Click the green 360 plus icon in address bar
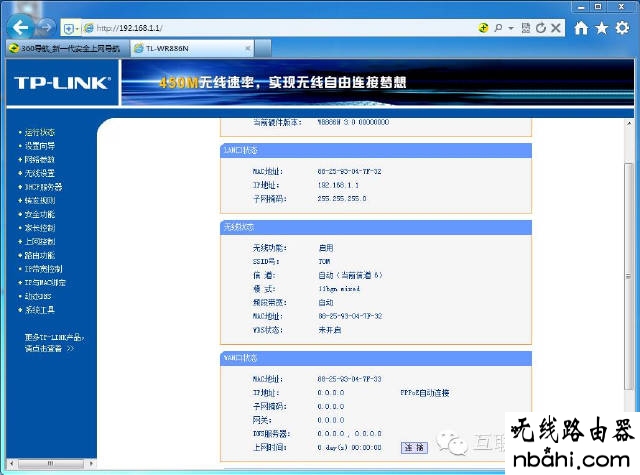Viewport: 640px width, 475px height. 483,28
